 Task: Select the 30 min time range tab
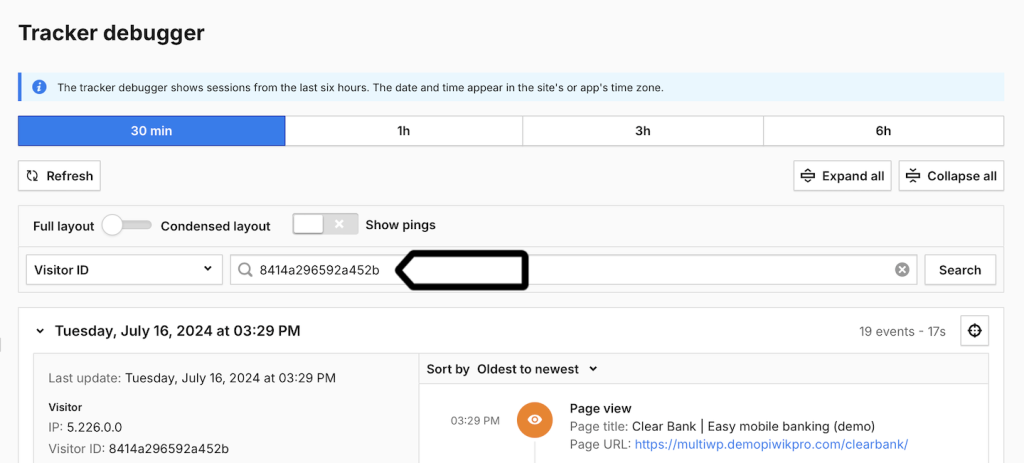tap(152, 131)
